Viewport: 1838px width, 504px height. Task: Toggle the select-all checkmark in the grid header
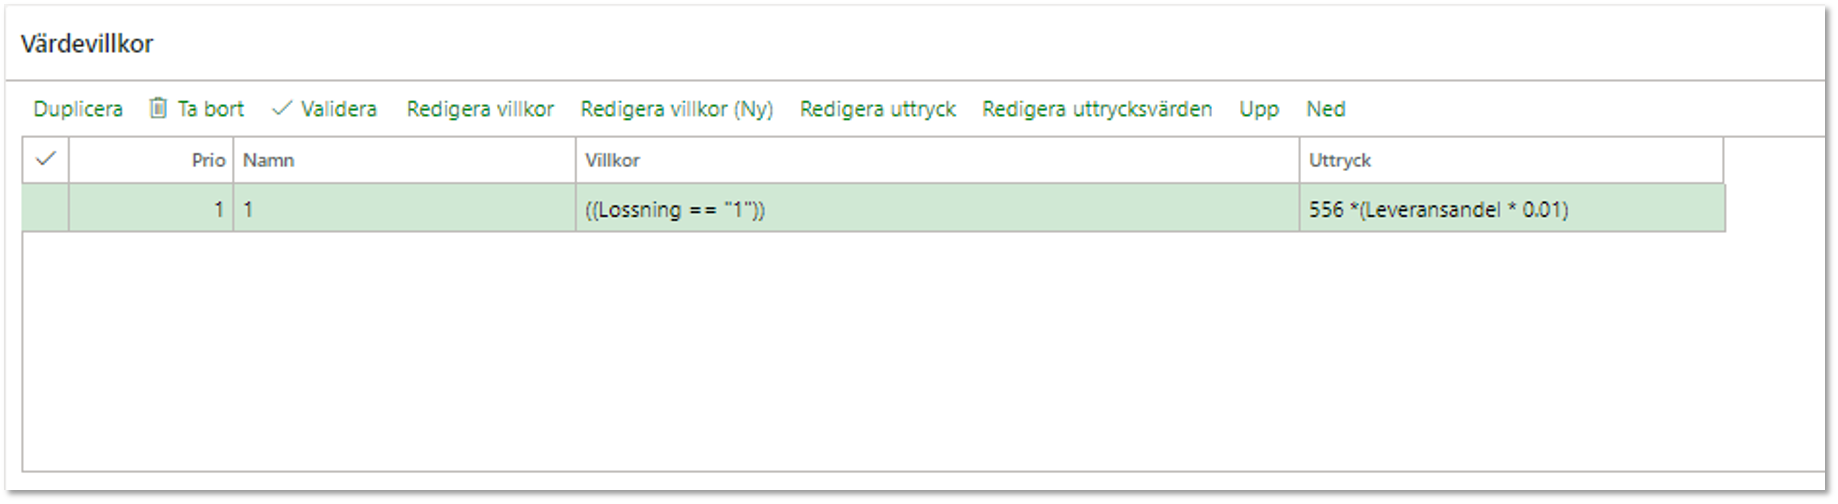[x=45, y=159]
